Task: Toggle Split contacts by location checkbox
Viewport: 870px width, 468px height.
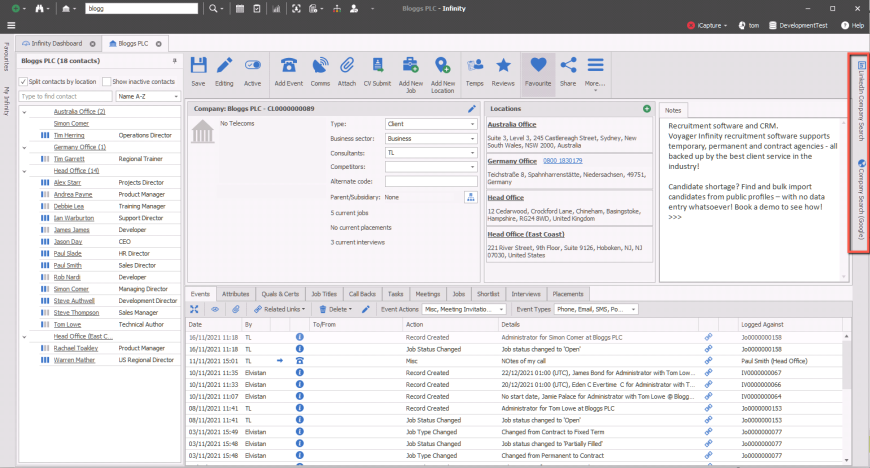Action: click(24, 81)
